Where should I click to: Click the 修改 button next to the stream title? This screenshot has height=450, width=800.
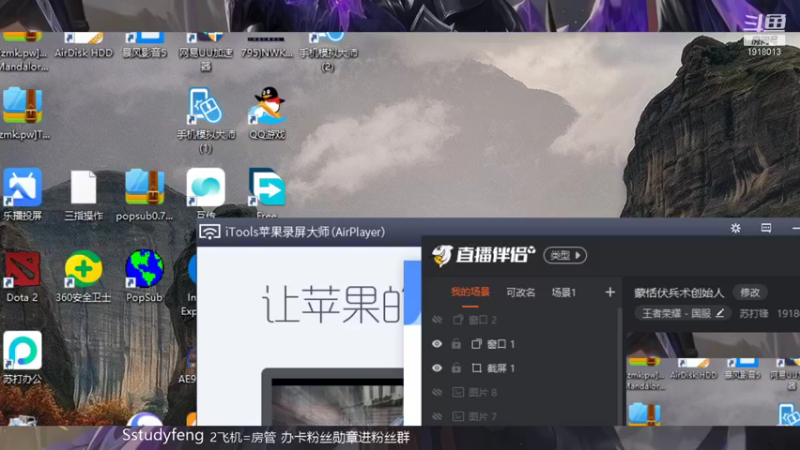pos(750,292)
